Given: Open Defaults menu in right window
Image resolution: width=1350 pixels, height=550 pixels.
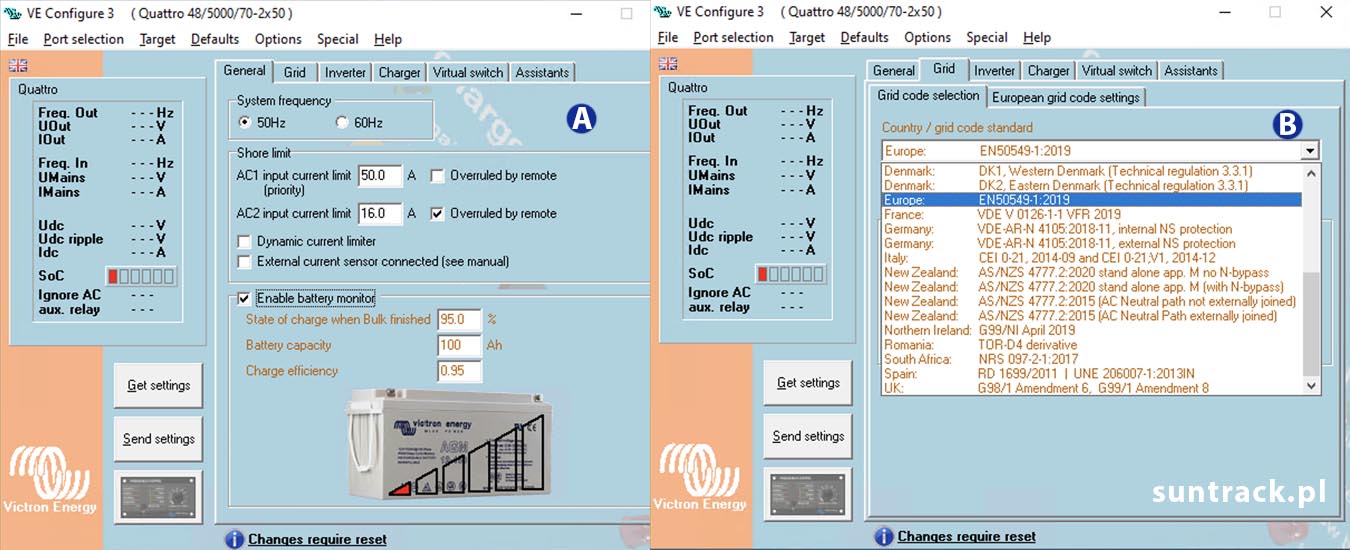Looking at the screenshot, I should coord(864,37).
